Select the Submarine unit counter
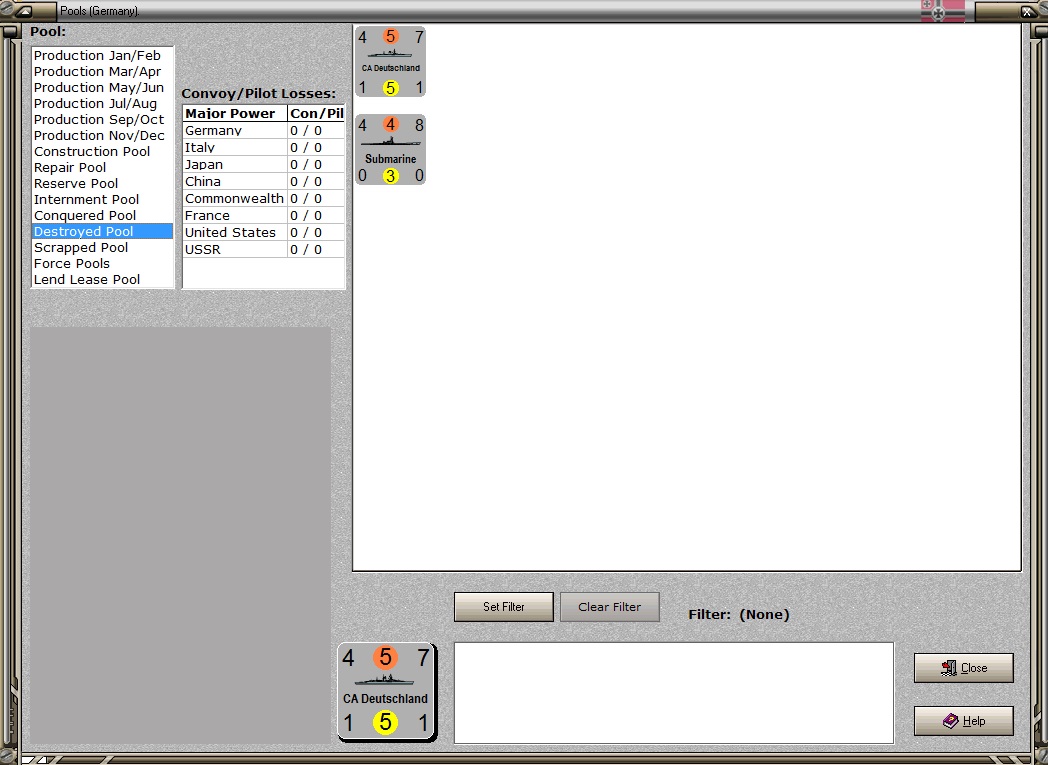 coord(390,150)
